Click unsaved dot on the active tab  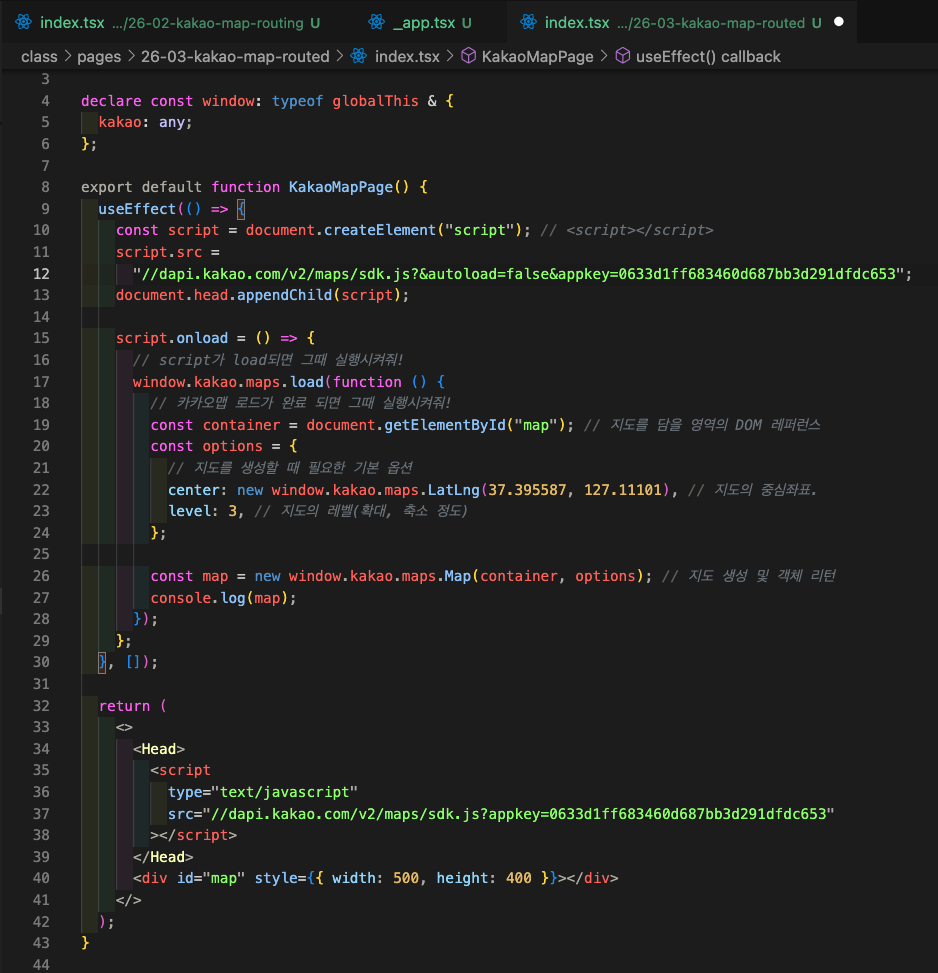tap(839, 22)
